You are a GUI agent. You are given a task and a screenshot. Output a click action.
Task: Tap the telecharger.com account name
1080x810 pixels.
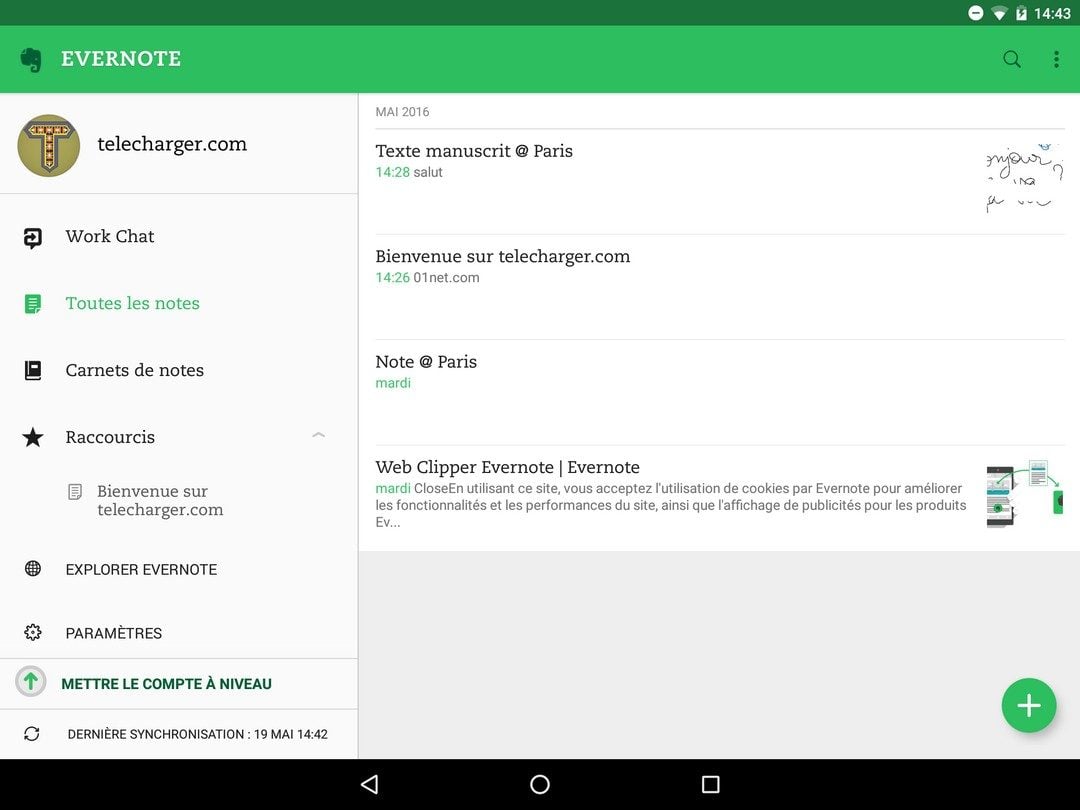(172, 144)
